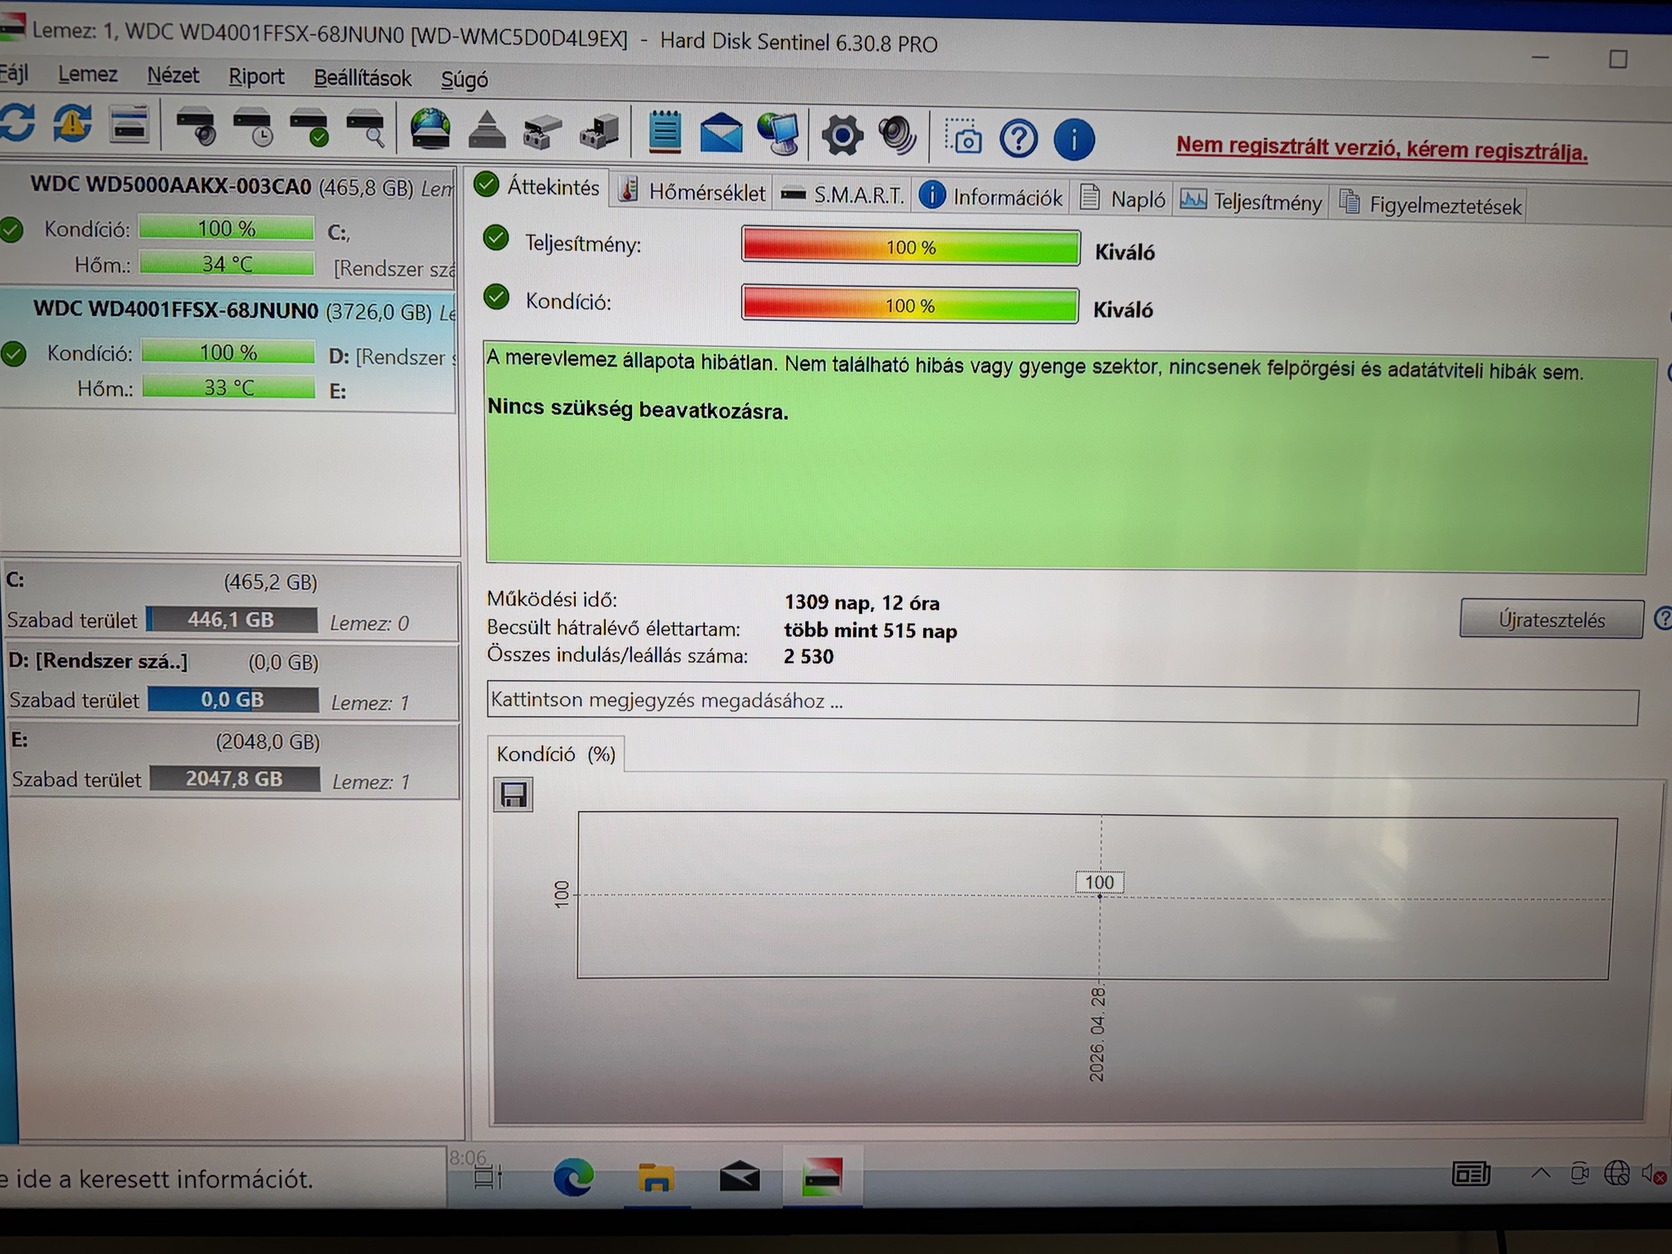Click the hard disk icon with stopwatch
The width and height of the screenshot is (1672, 1254).
196,127
